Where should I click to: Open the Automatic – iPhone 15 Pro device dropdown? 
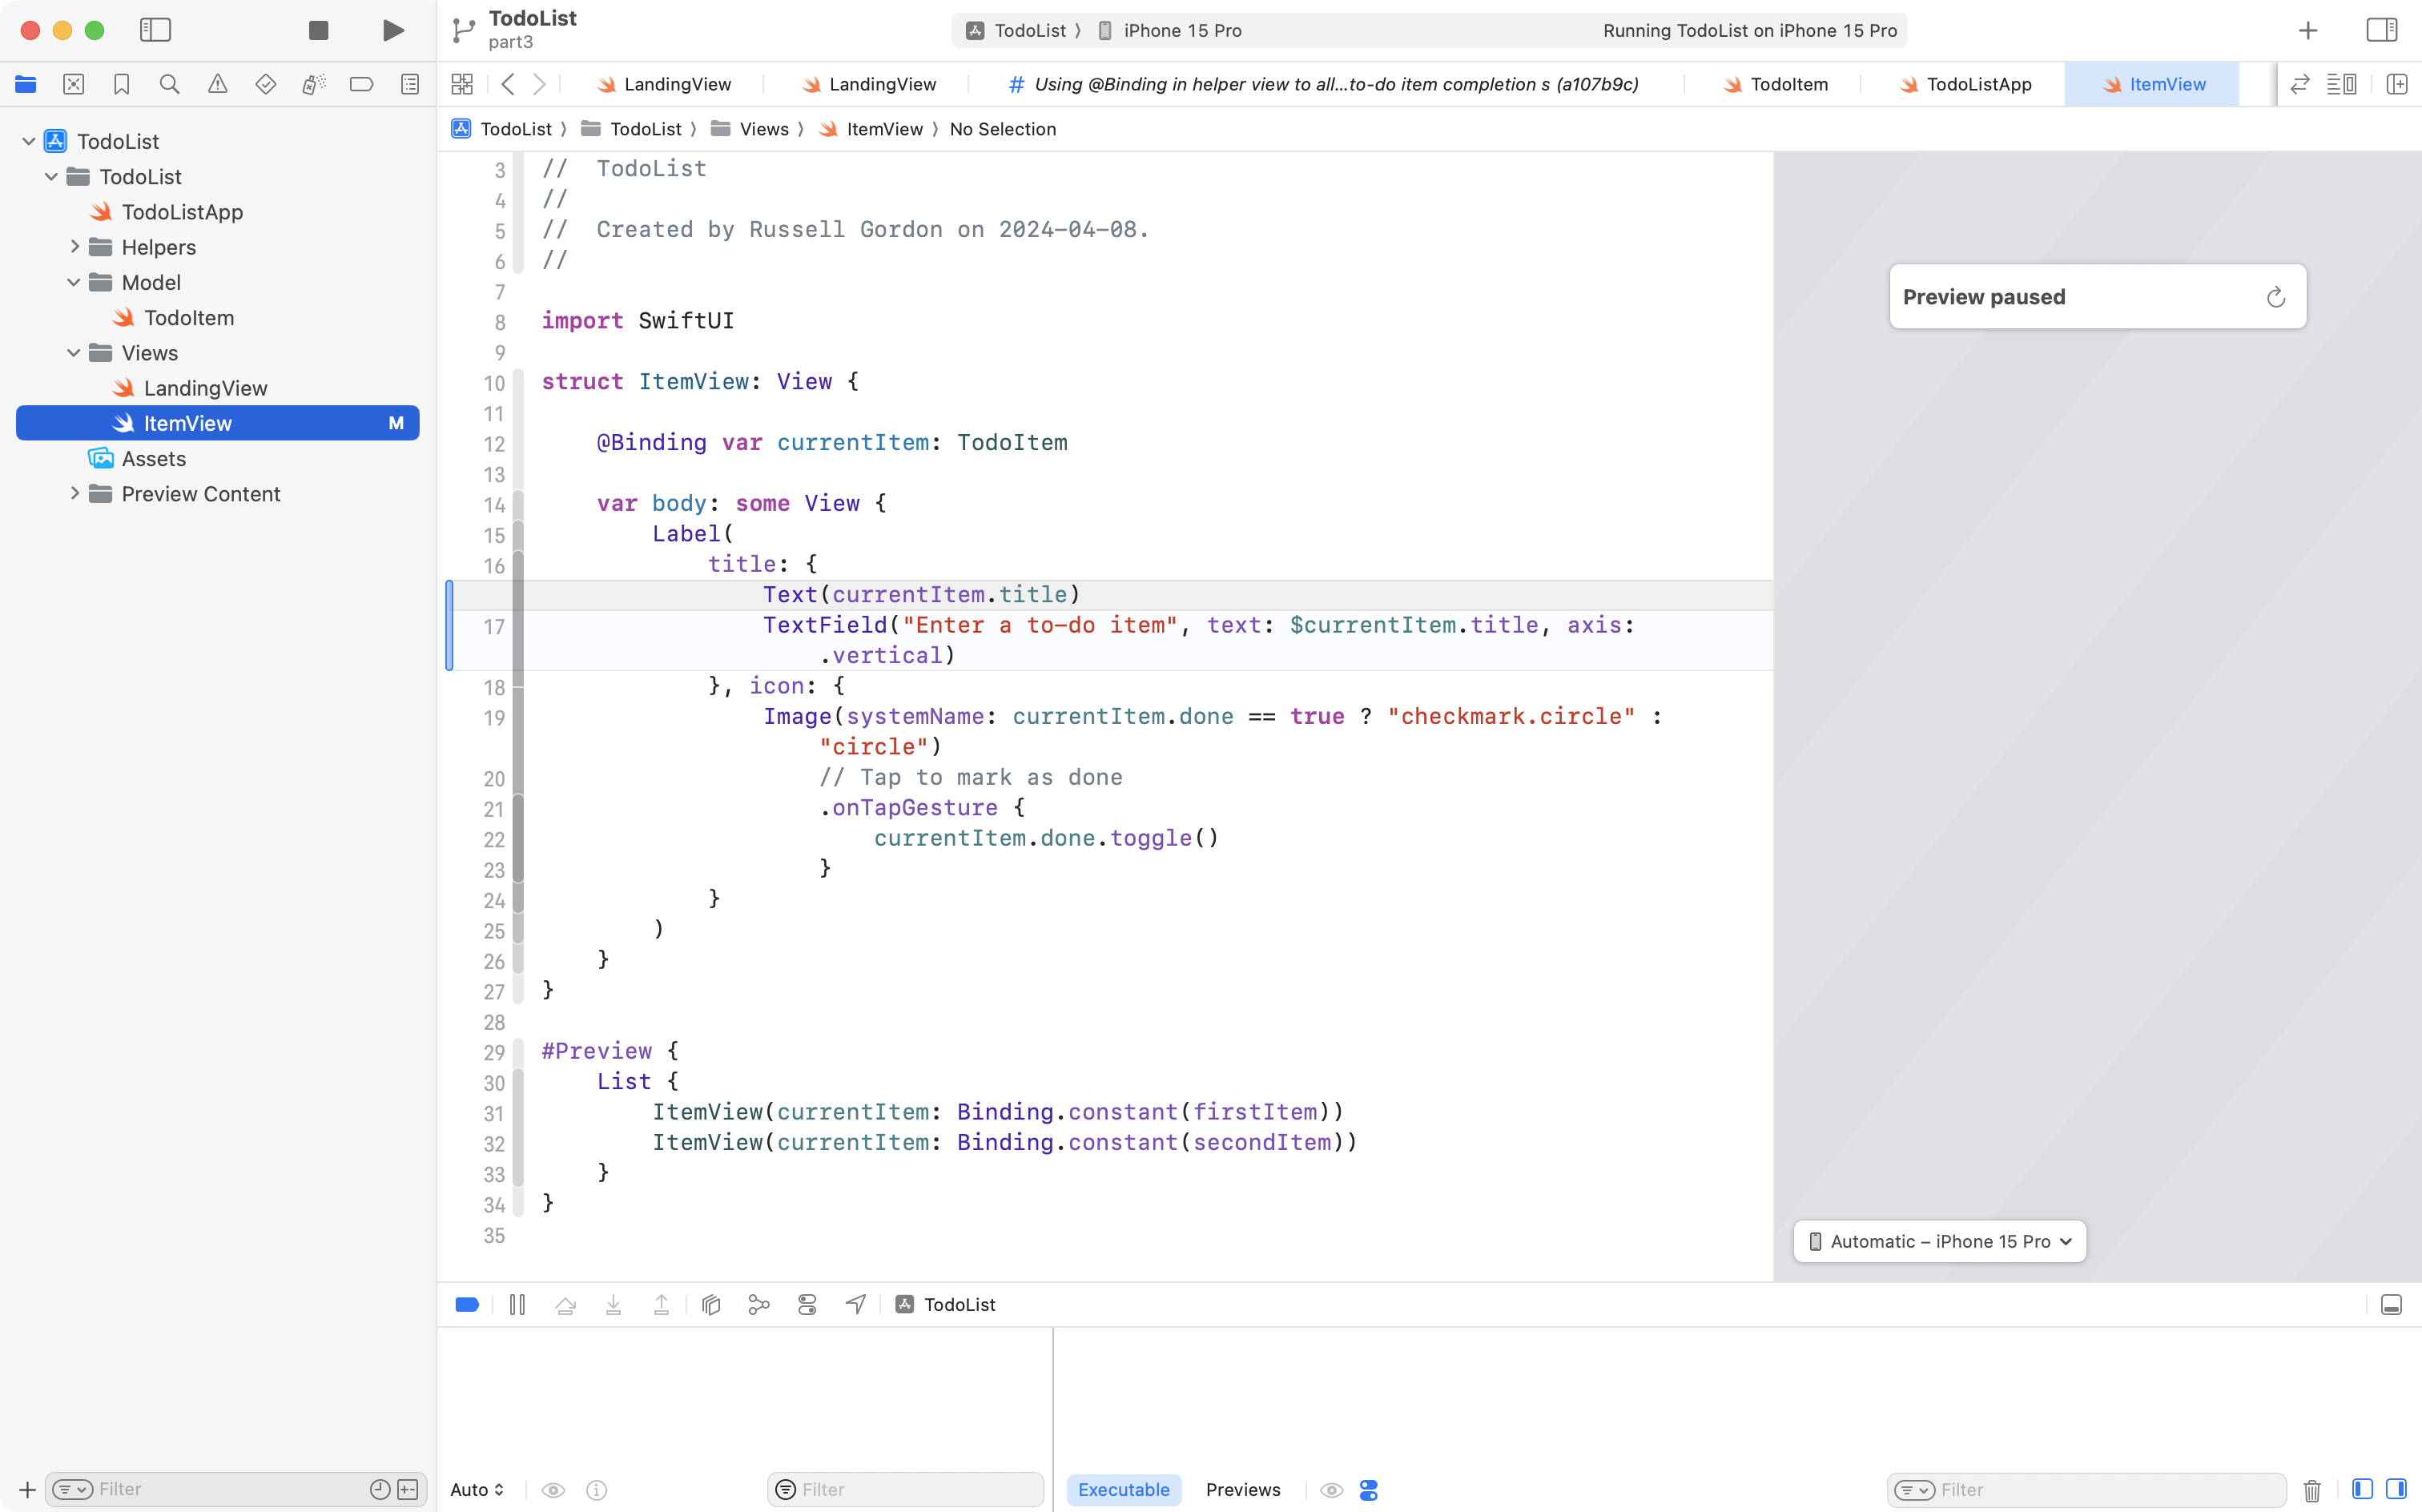(1938, 1241)
